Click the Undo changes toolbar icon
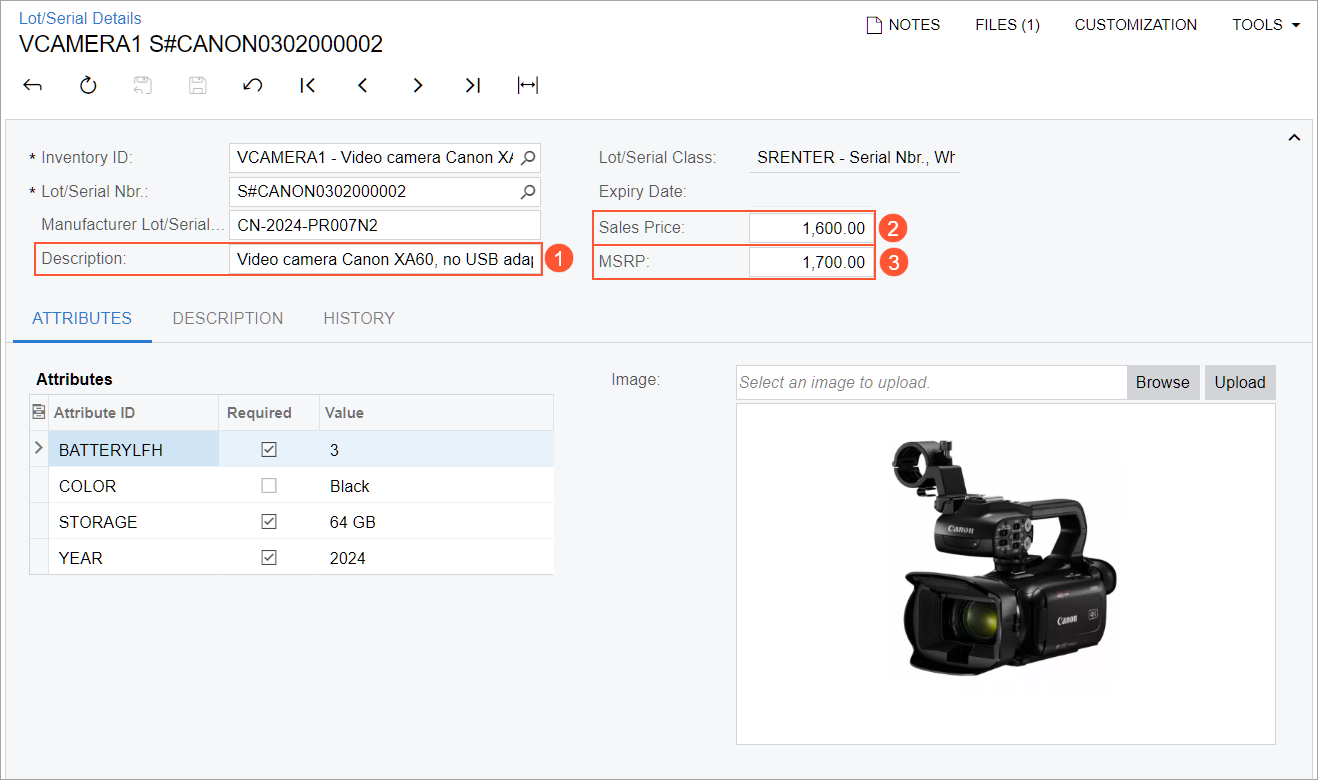Viewport: 1318px width, 780px height. pyautogui.click(x=253, y=86)
